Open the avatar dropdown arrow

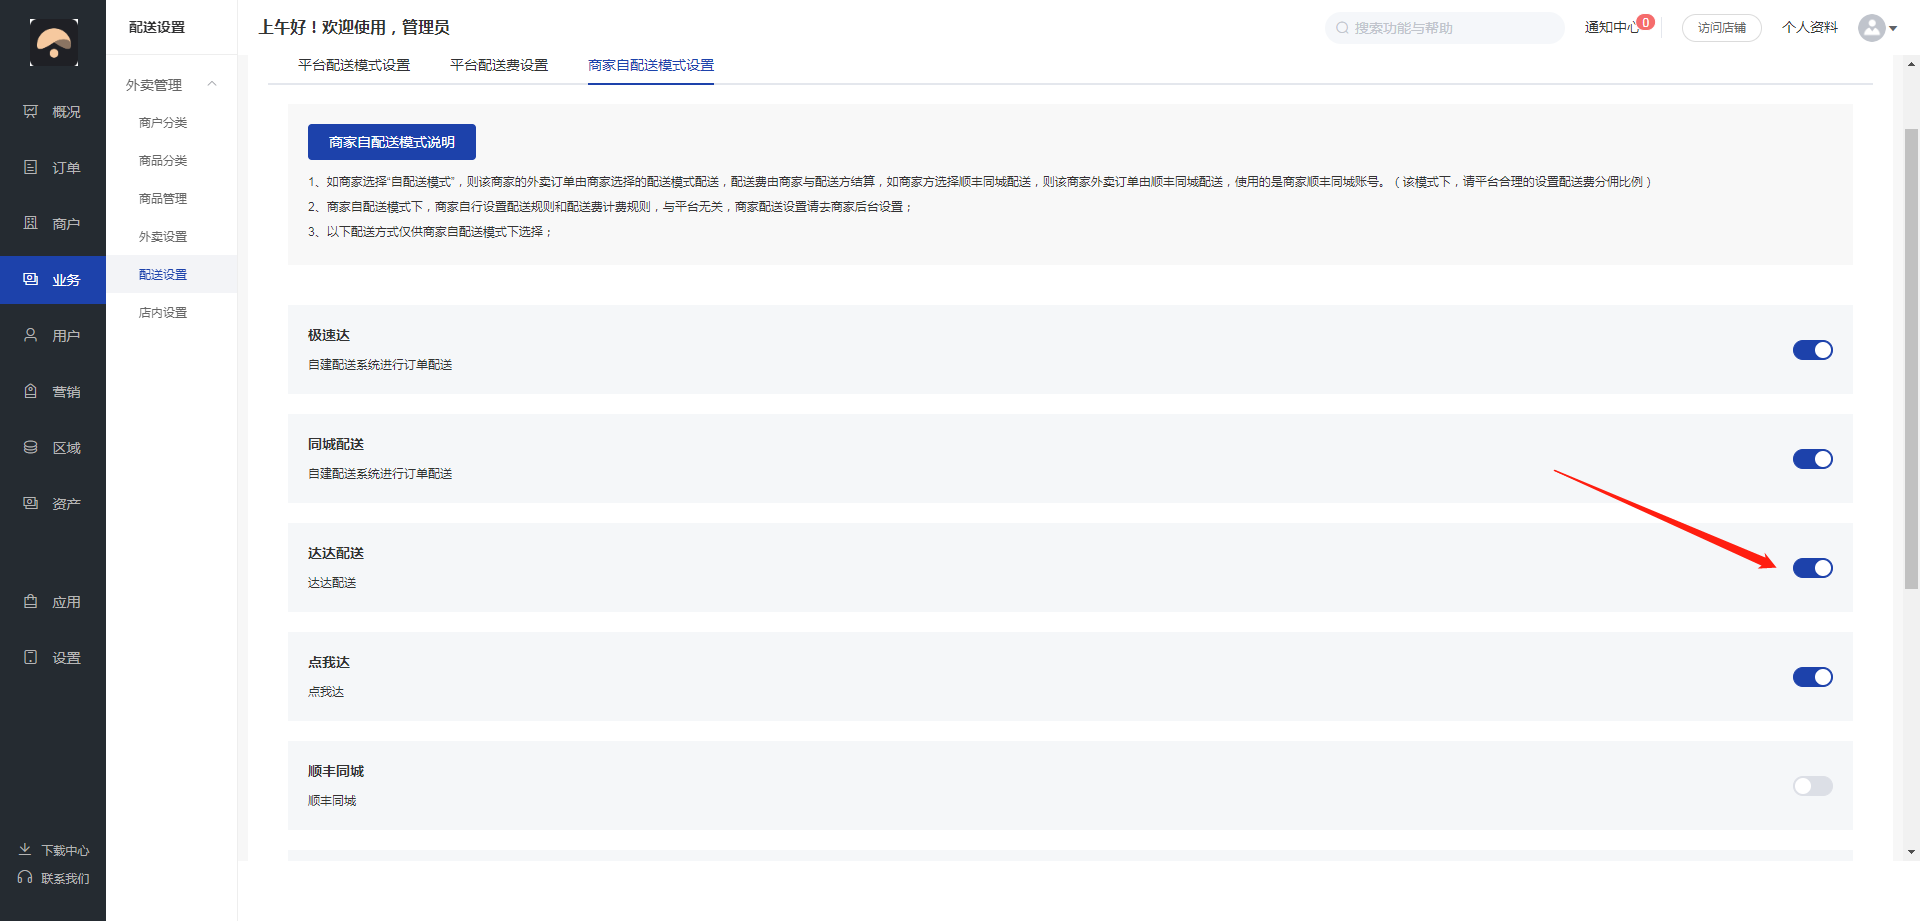(1893, 29)
